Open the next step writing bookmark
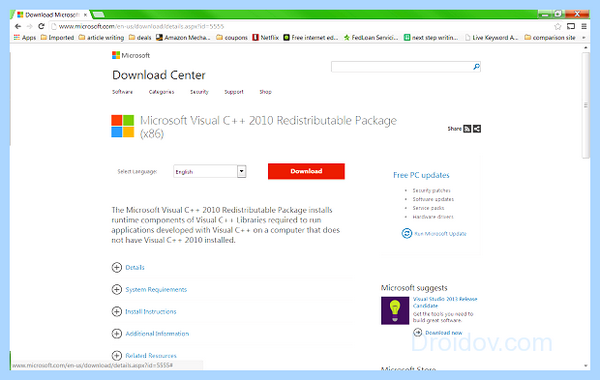The image size is (600, 380). (x=431, y=38)
